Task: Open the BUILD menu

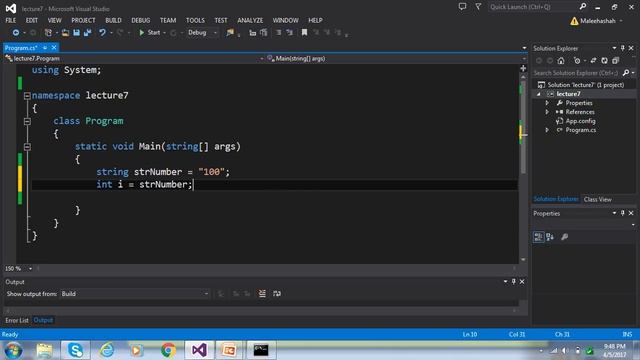Action: 113,20
